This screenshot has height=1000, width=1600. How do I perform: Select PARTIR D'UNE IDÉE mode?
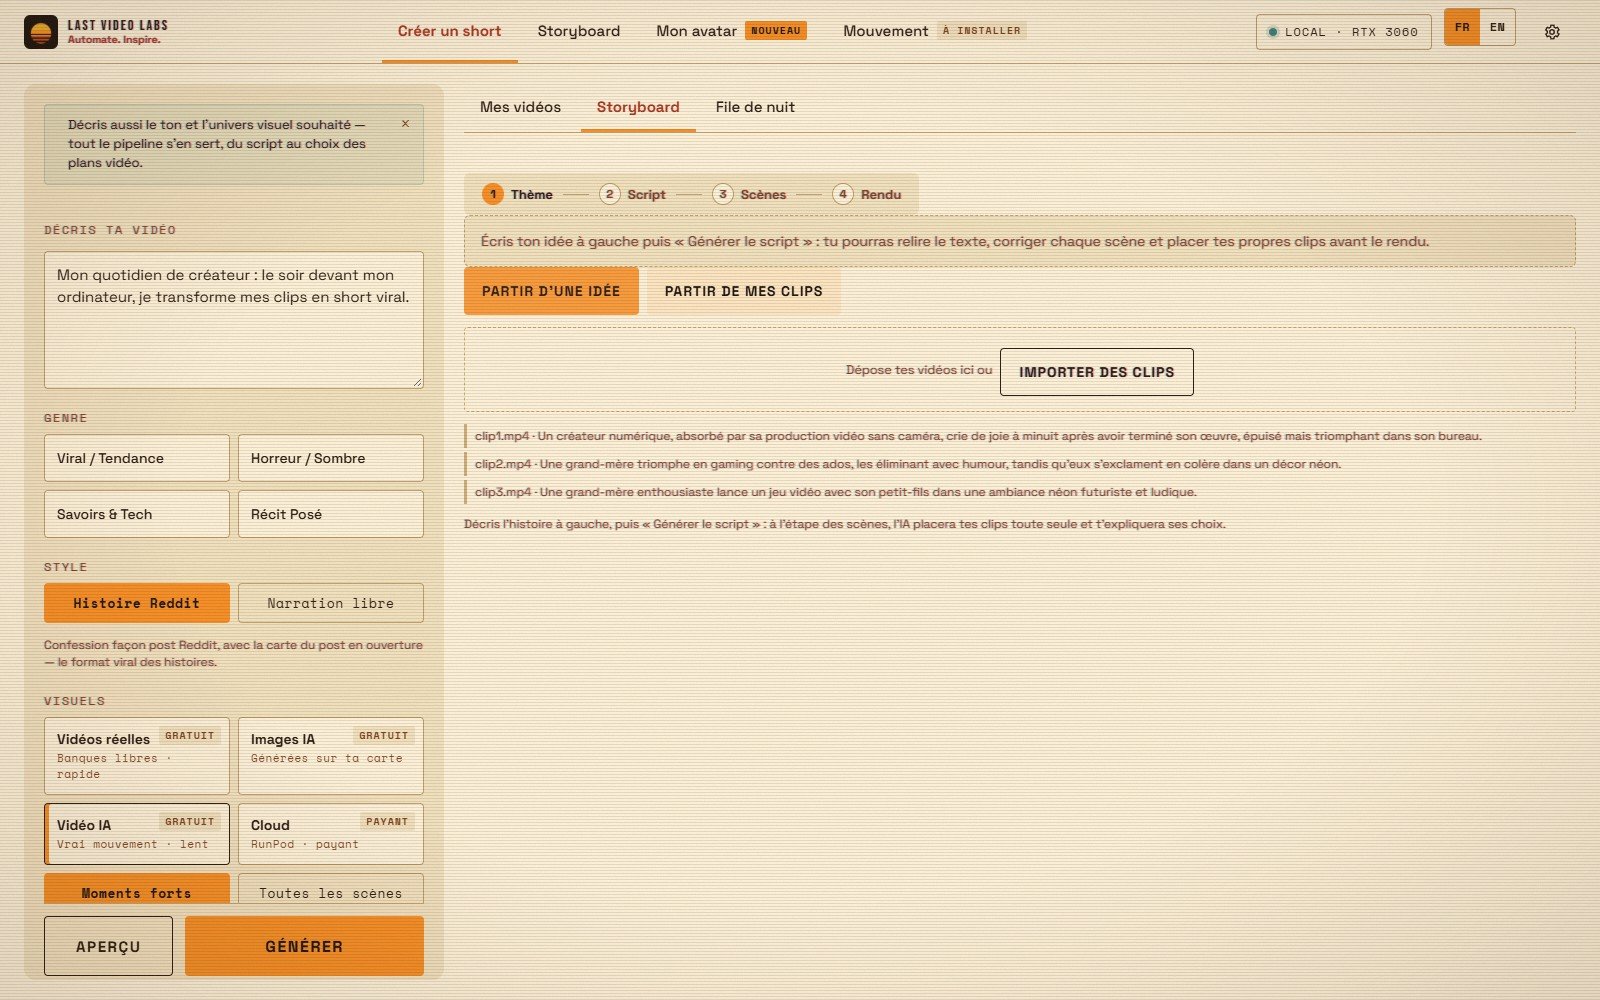point(551,291)
